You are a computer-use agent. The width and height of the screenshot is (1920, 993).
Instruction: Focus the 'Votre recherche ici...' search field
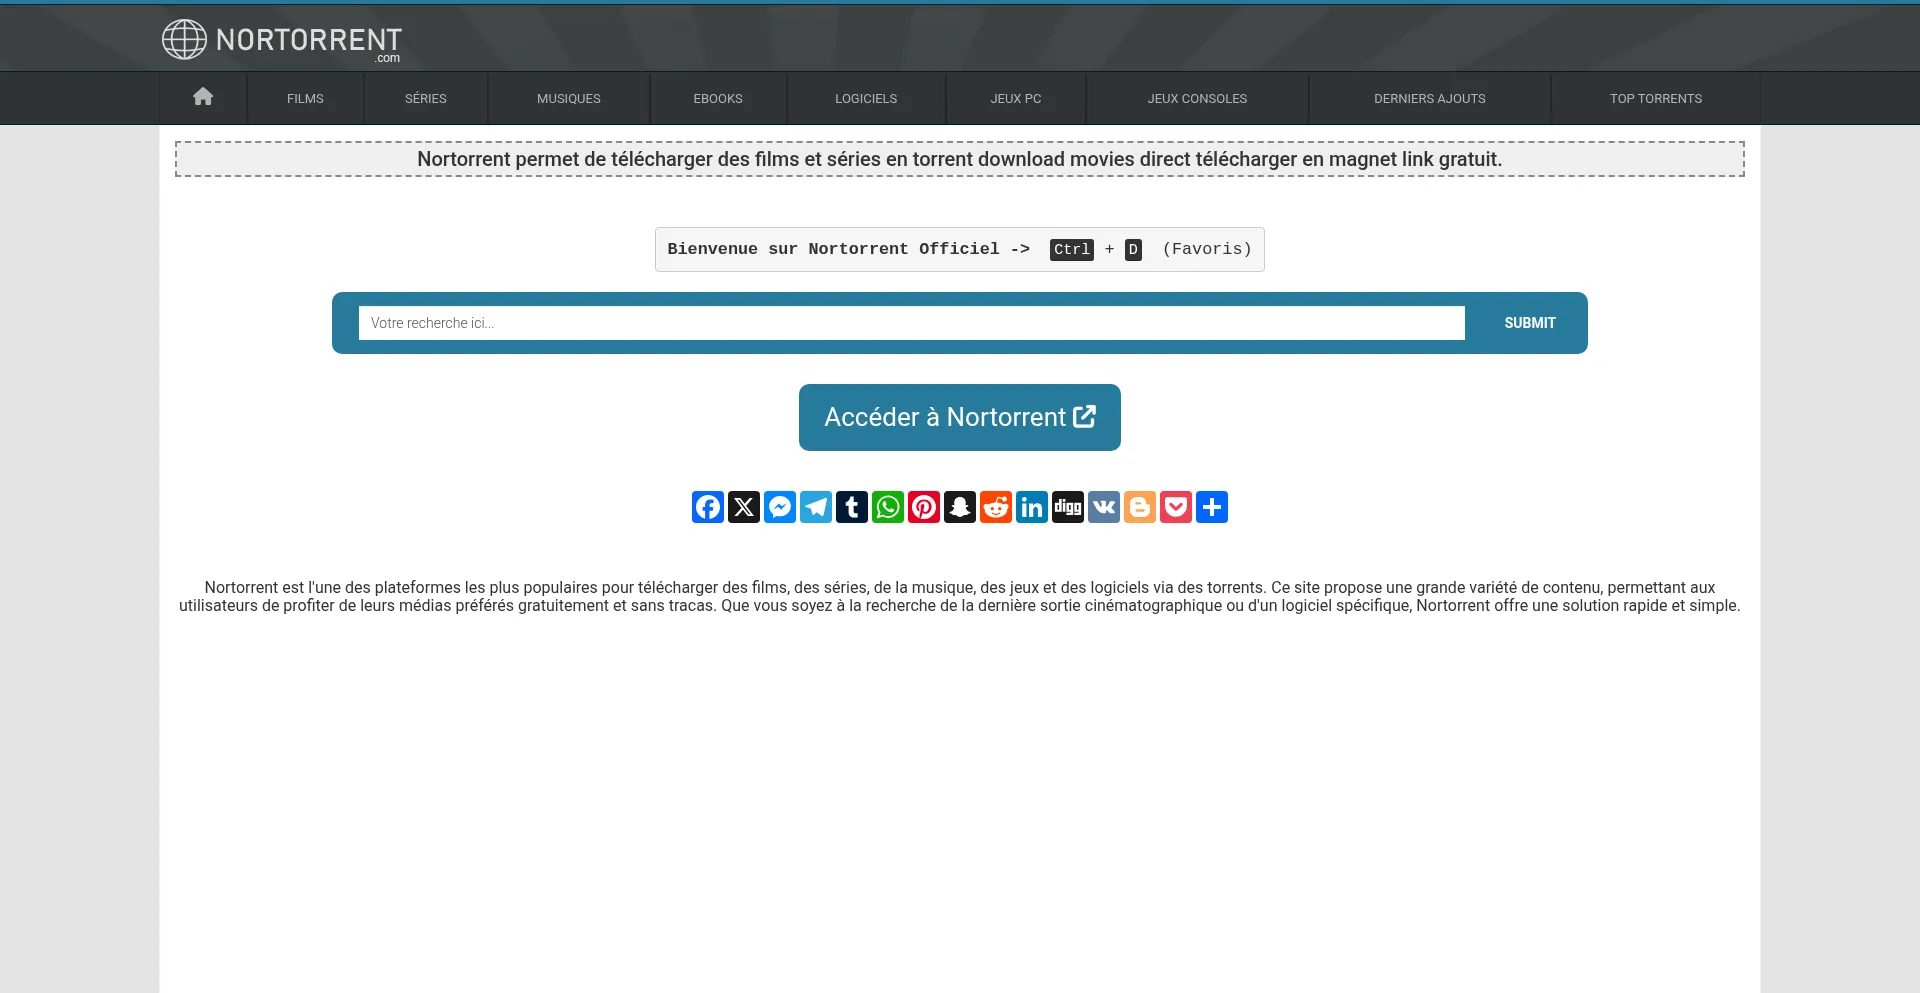pyautogui.click(x=912, y=323)
